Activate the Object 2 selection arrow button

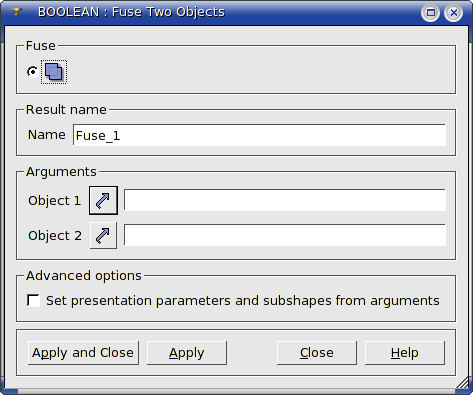pyautogui.click(x=103, y=235)
